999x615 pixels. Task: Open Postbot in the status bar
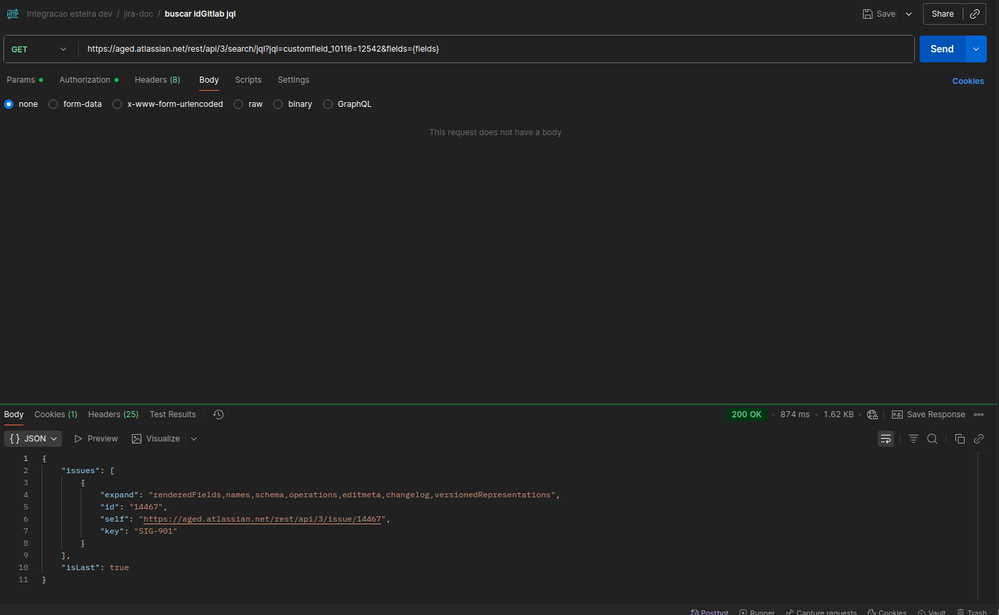pyautogui.click(x=709, y=612)
